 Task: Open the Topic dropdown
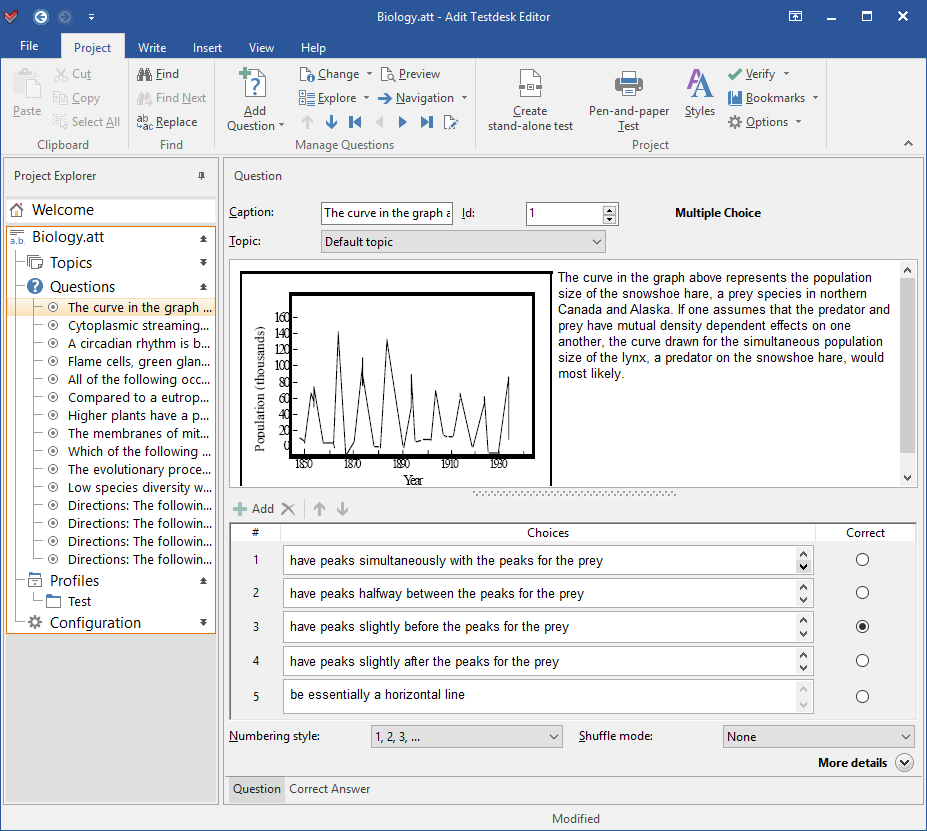pos(597,241)
